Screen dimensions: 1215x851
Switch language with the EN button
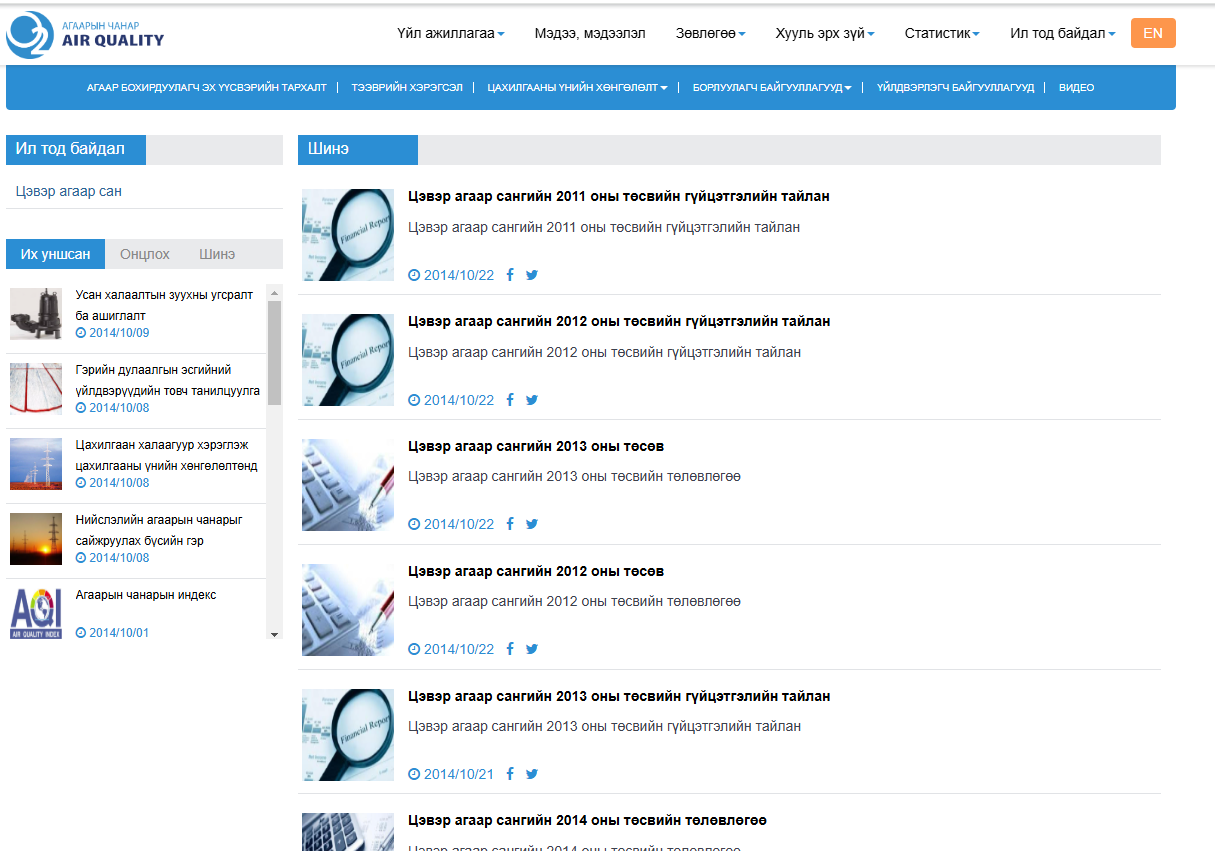1153,33
